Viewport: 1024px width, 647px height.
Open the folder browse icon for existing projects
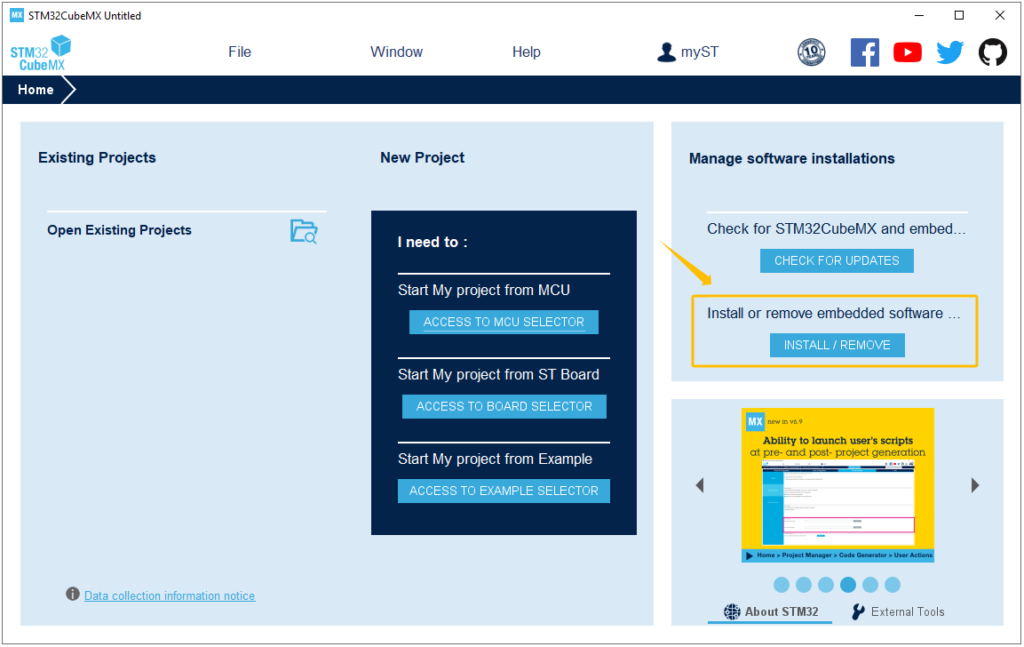point(304,231)
